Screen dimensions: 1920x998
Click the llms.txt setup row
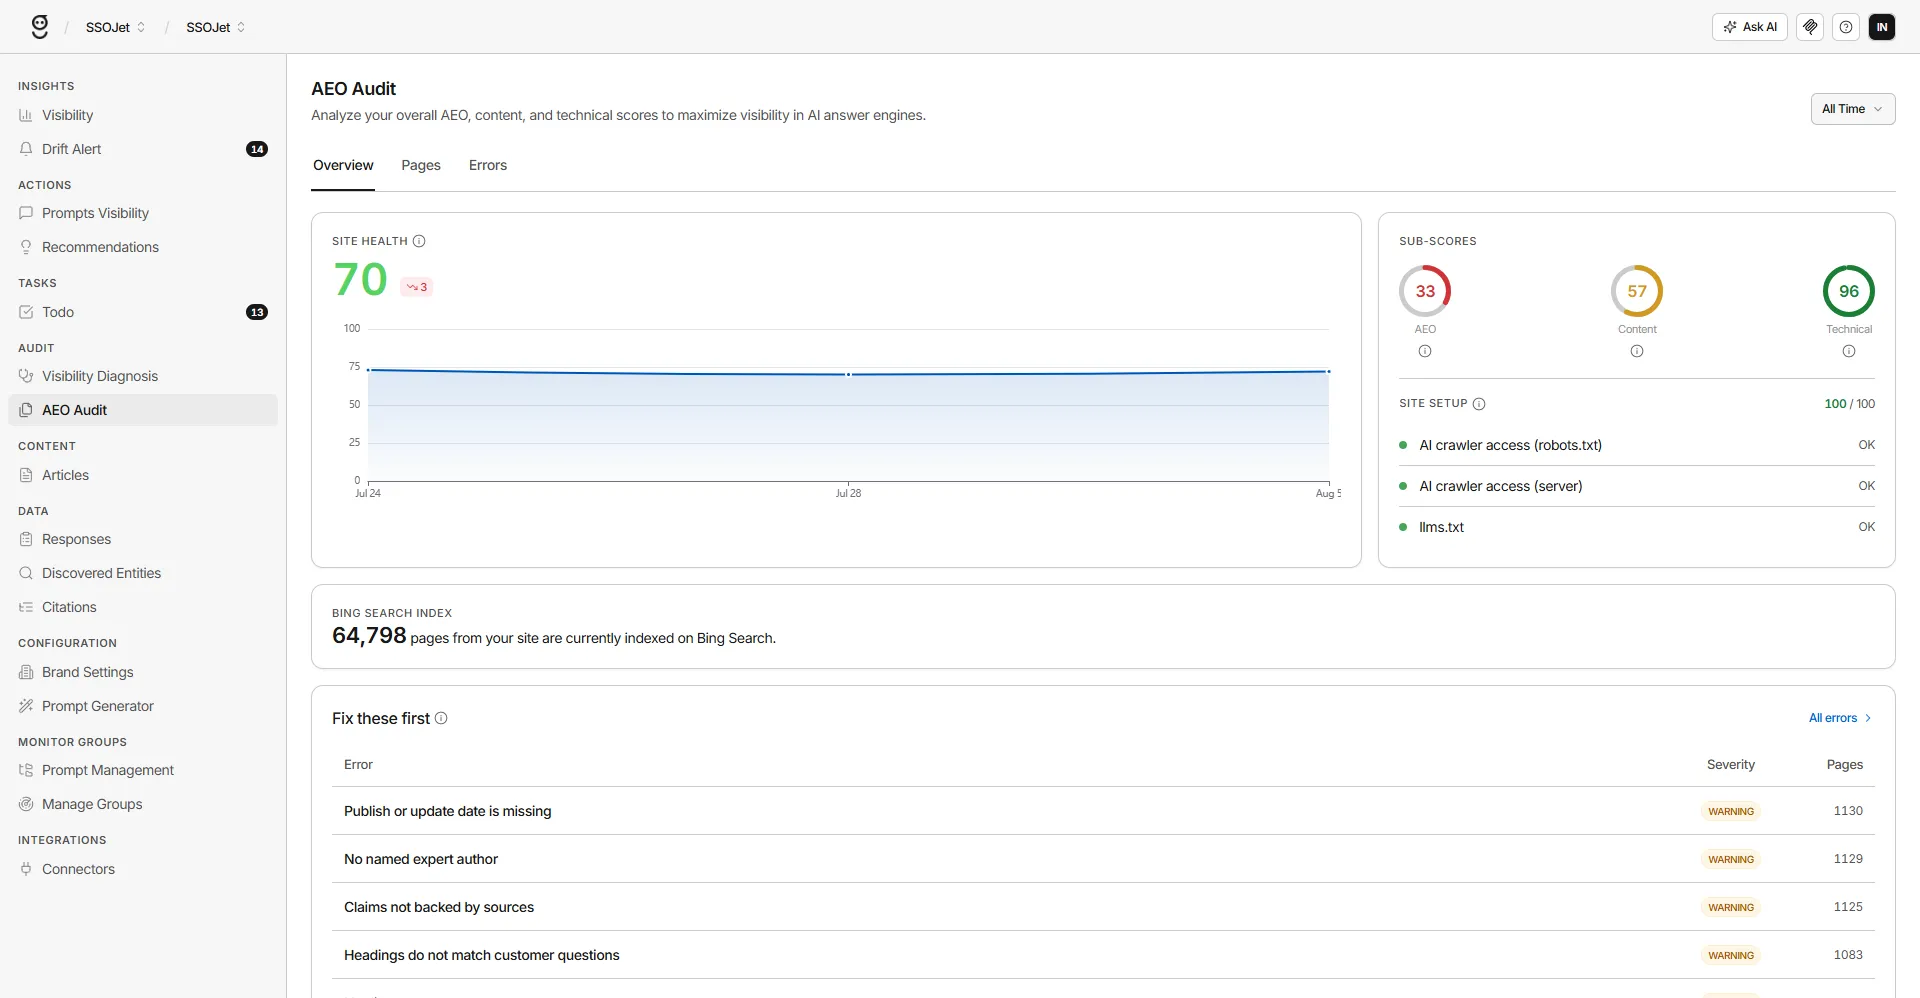(1637, 527)
